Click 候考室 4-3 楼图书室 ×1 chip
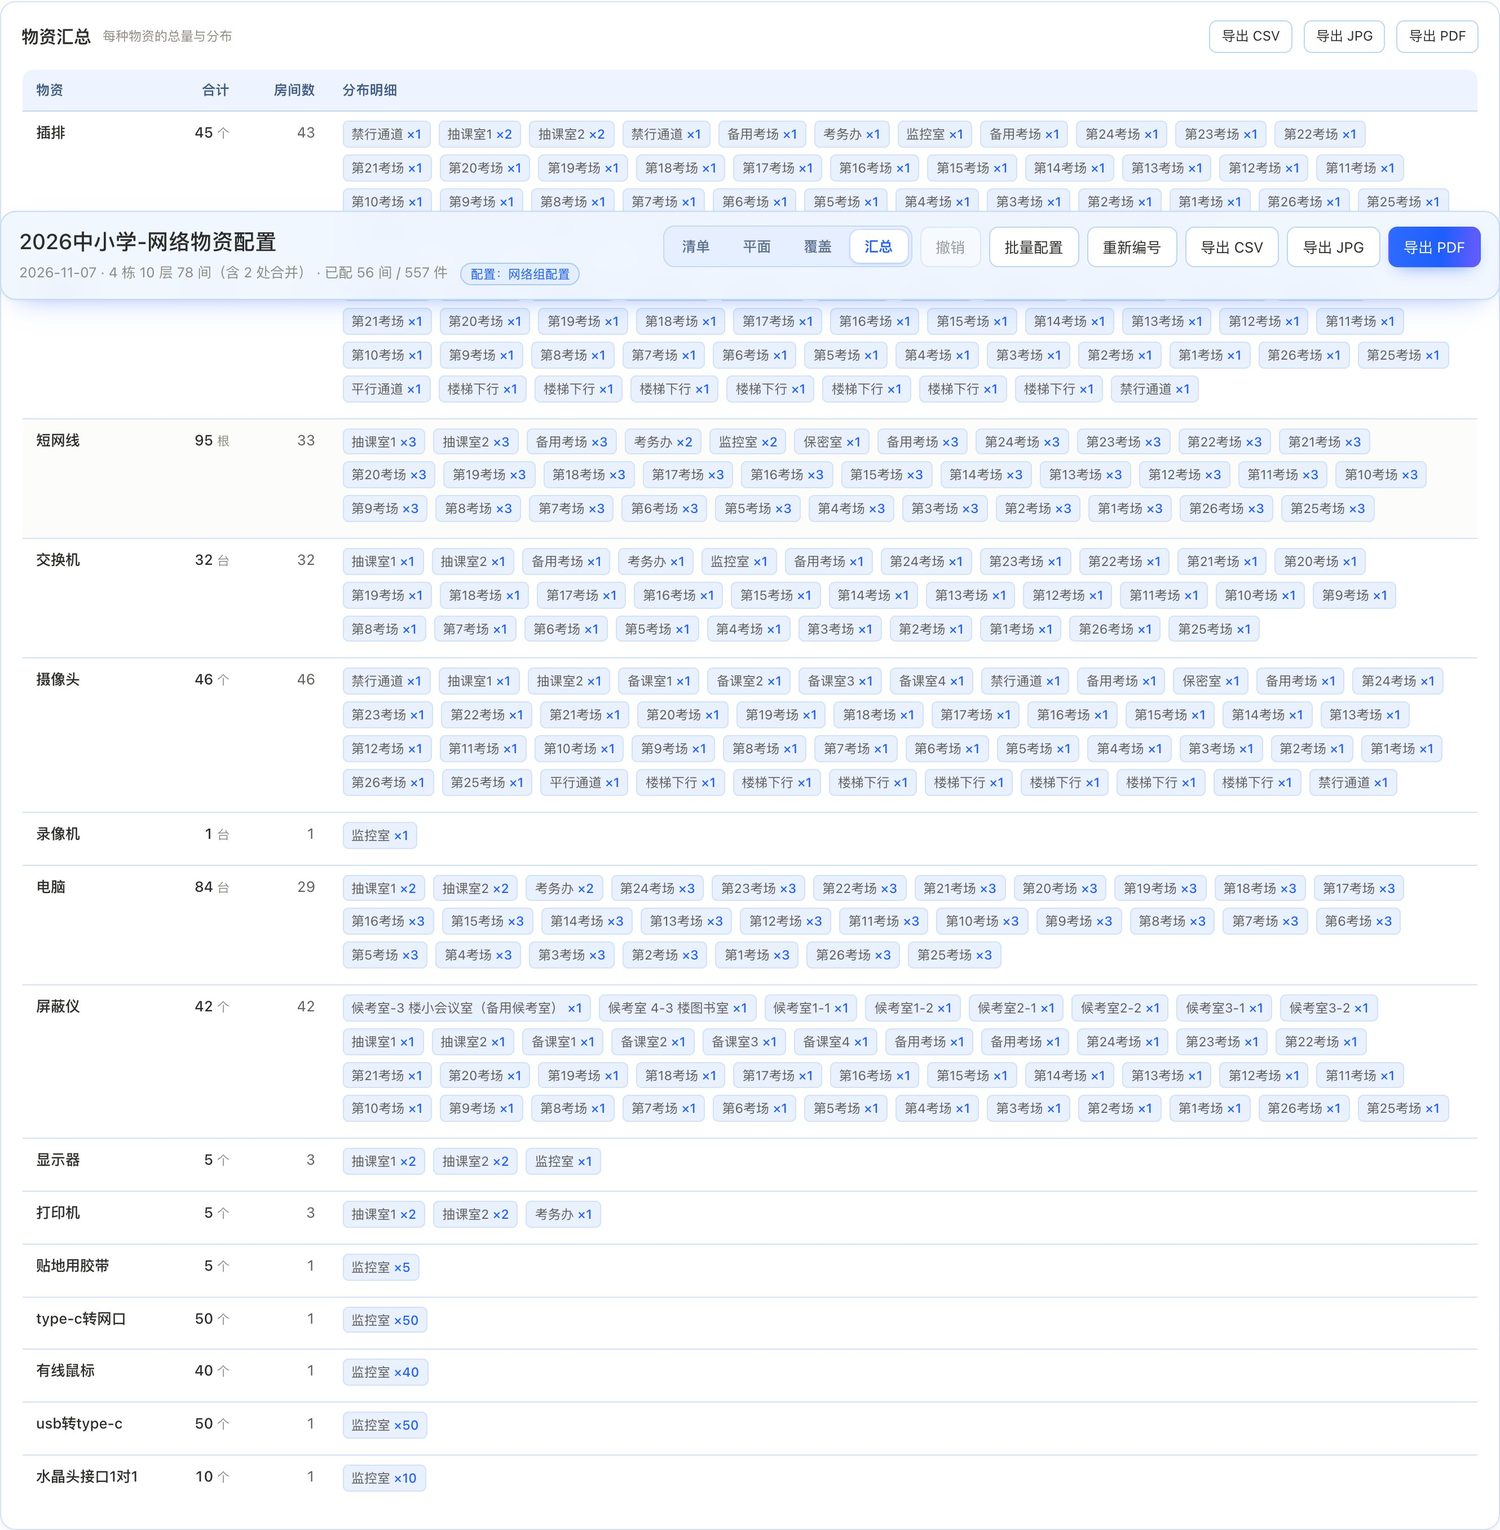 (x=678, y=1008)
